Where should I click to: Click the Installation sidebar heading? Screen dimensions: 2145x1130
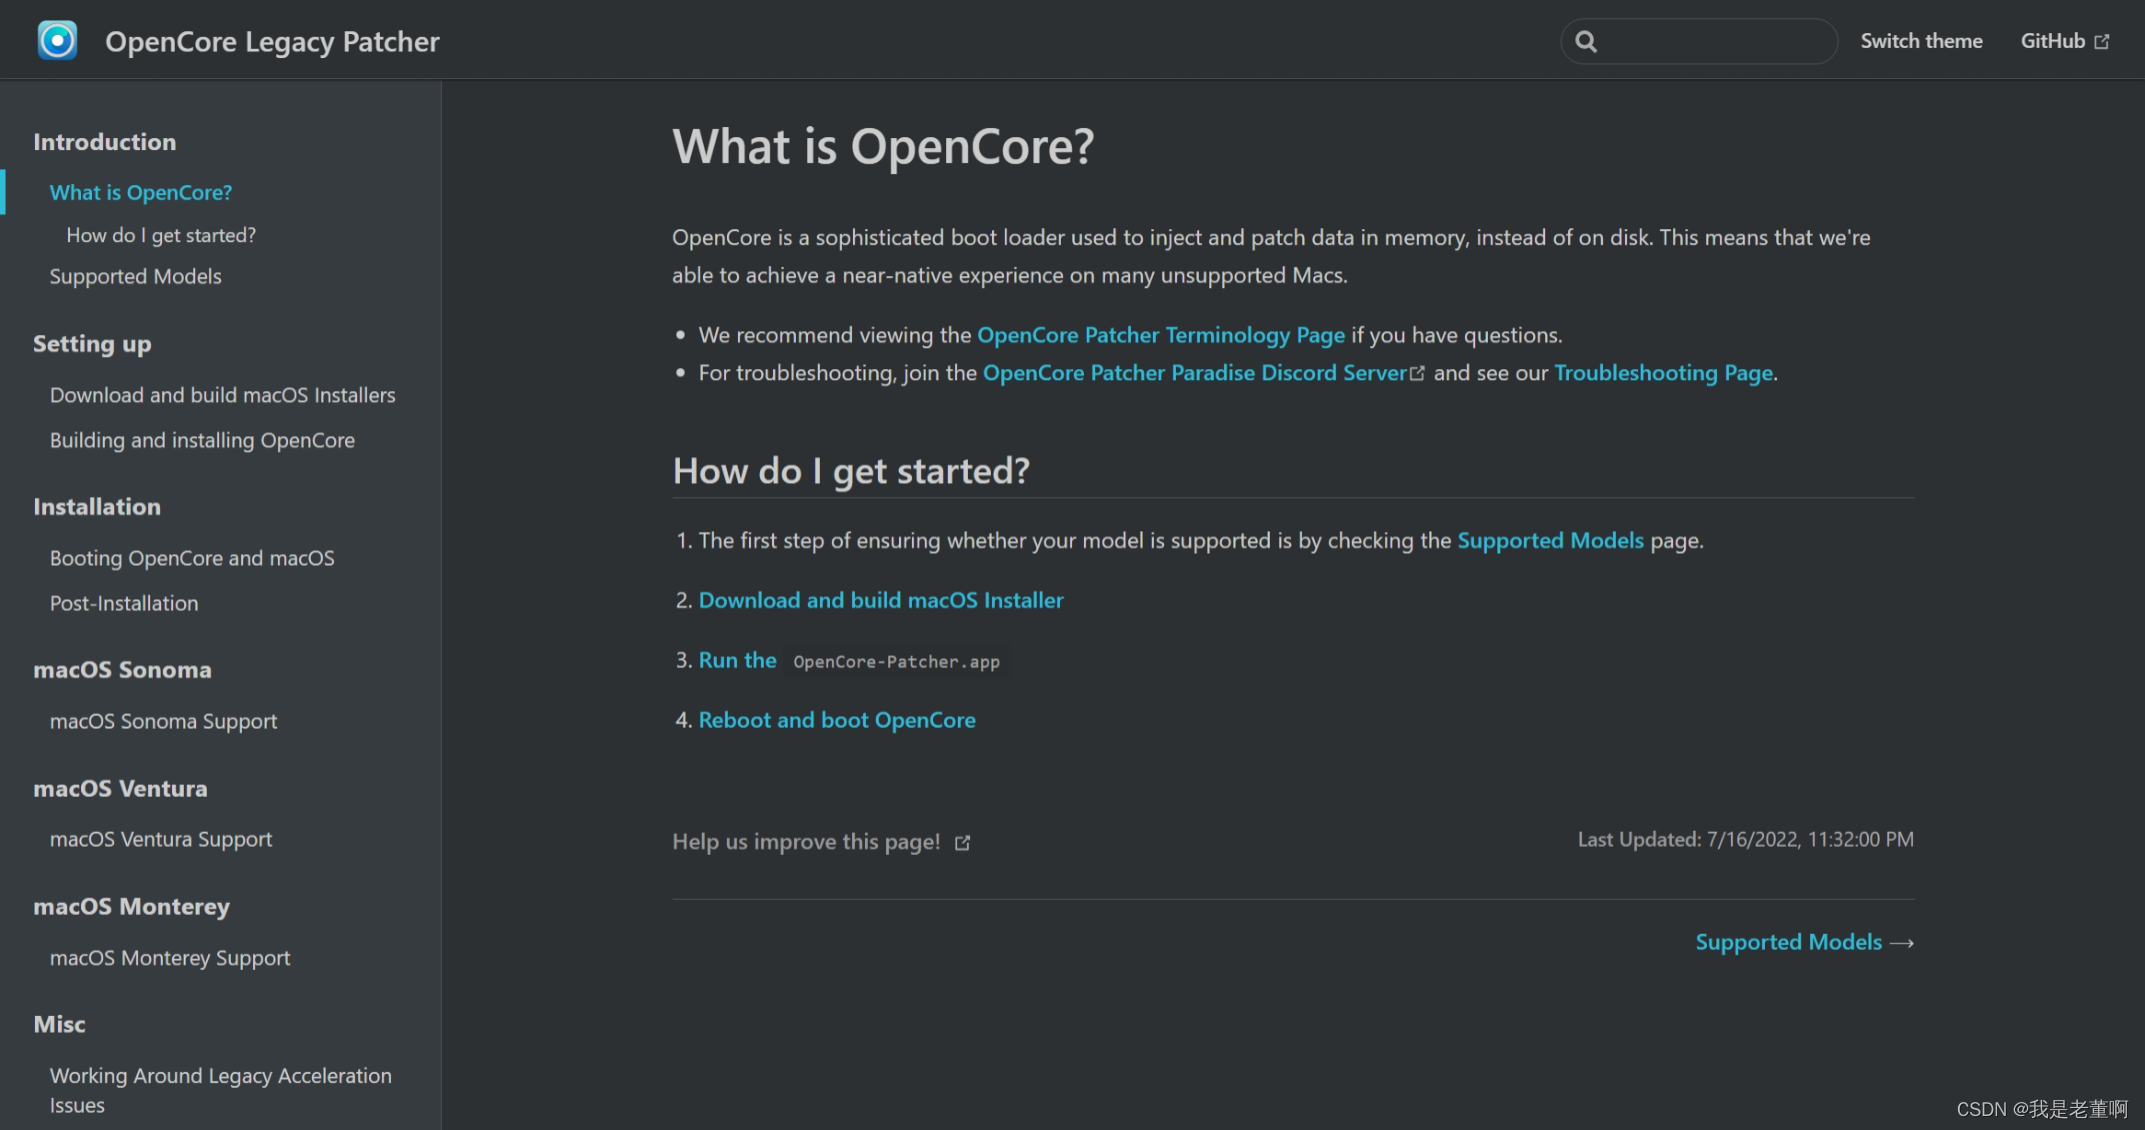pos(97,507)
